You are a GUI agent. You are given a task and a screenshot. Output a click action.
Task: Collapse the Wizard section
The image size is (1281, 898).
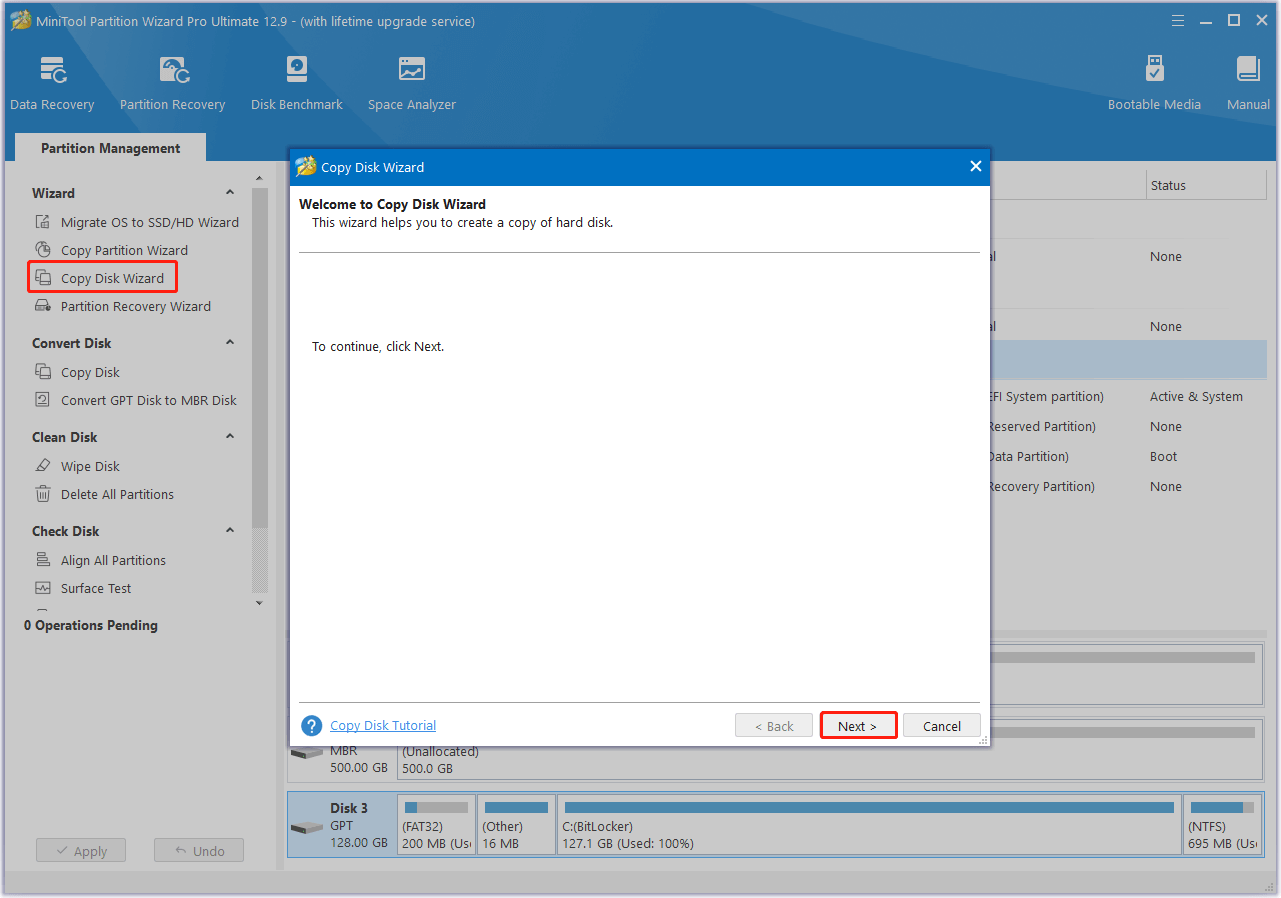[230, 193]
